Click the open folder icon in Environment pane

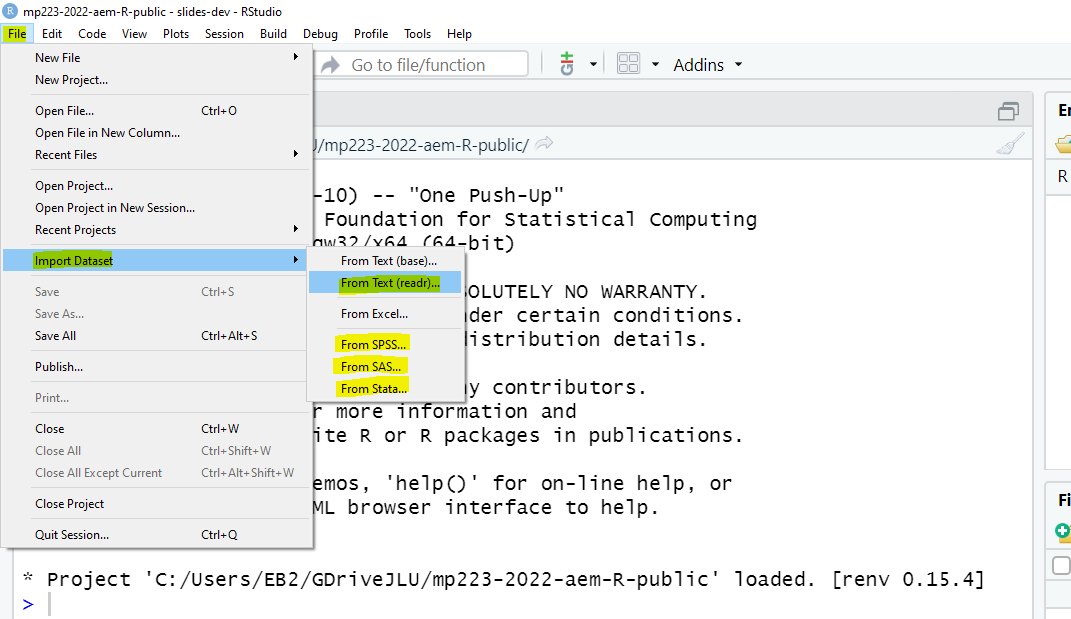[x=1064, y=144]
